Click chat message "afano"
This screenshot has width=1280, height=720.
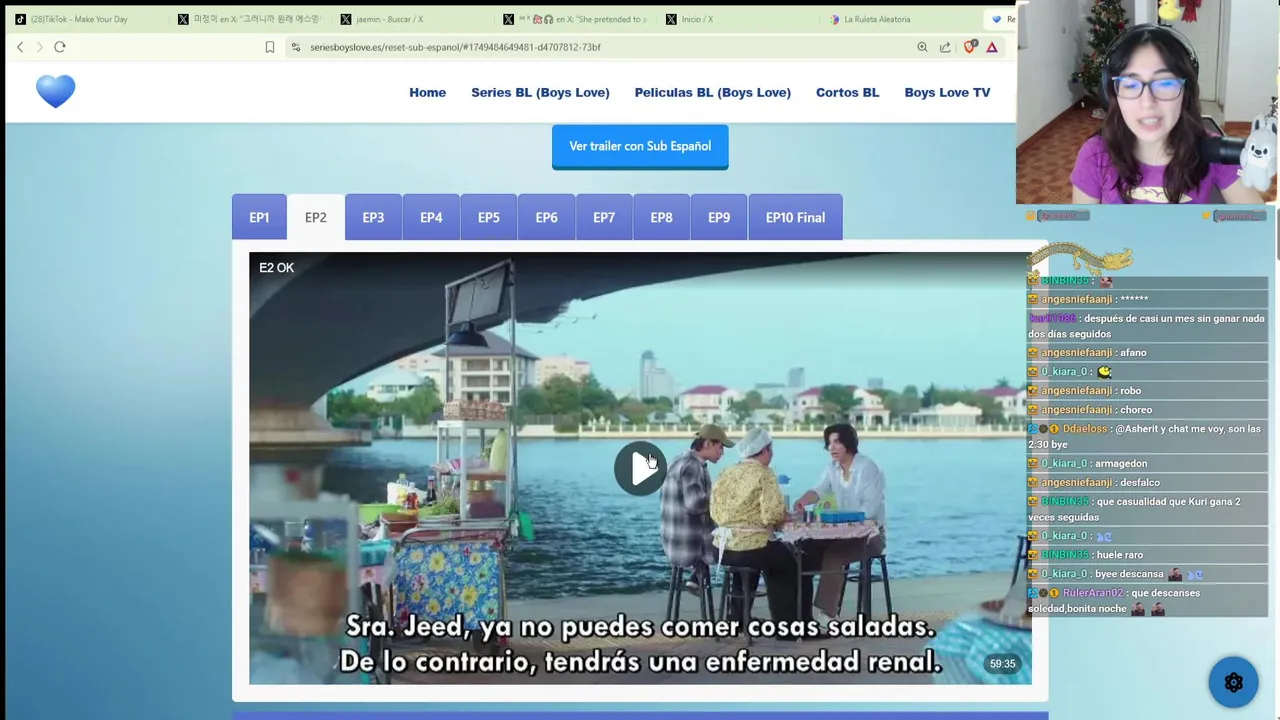point(1133,353)
